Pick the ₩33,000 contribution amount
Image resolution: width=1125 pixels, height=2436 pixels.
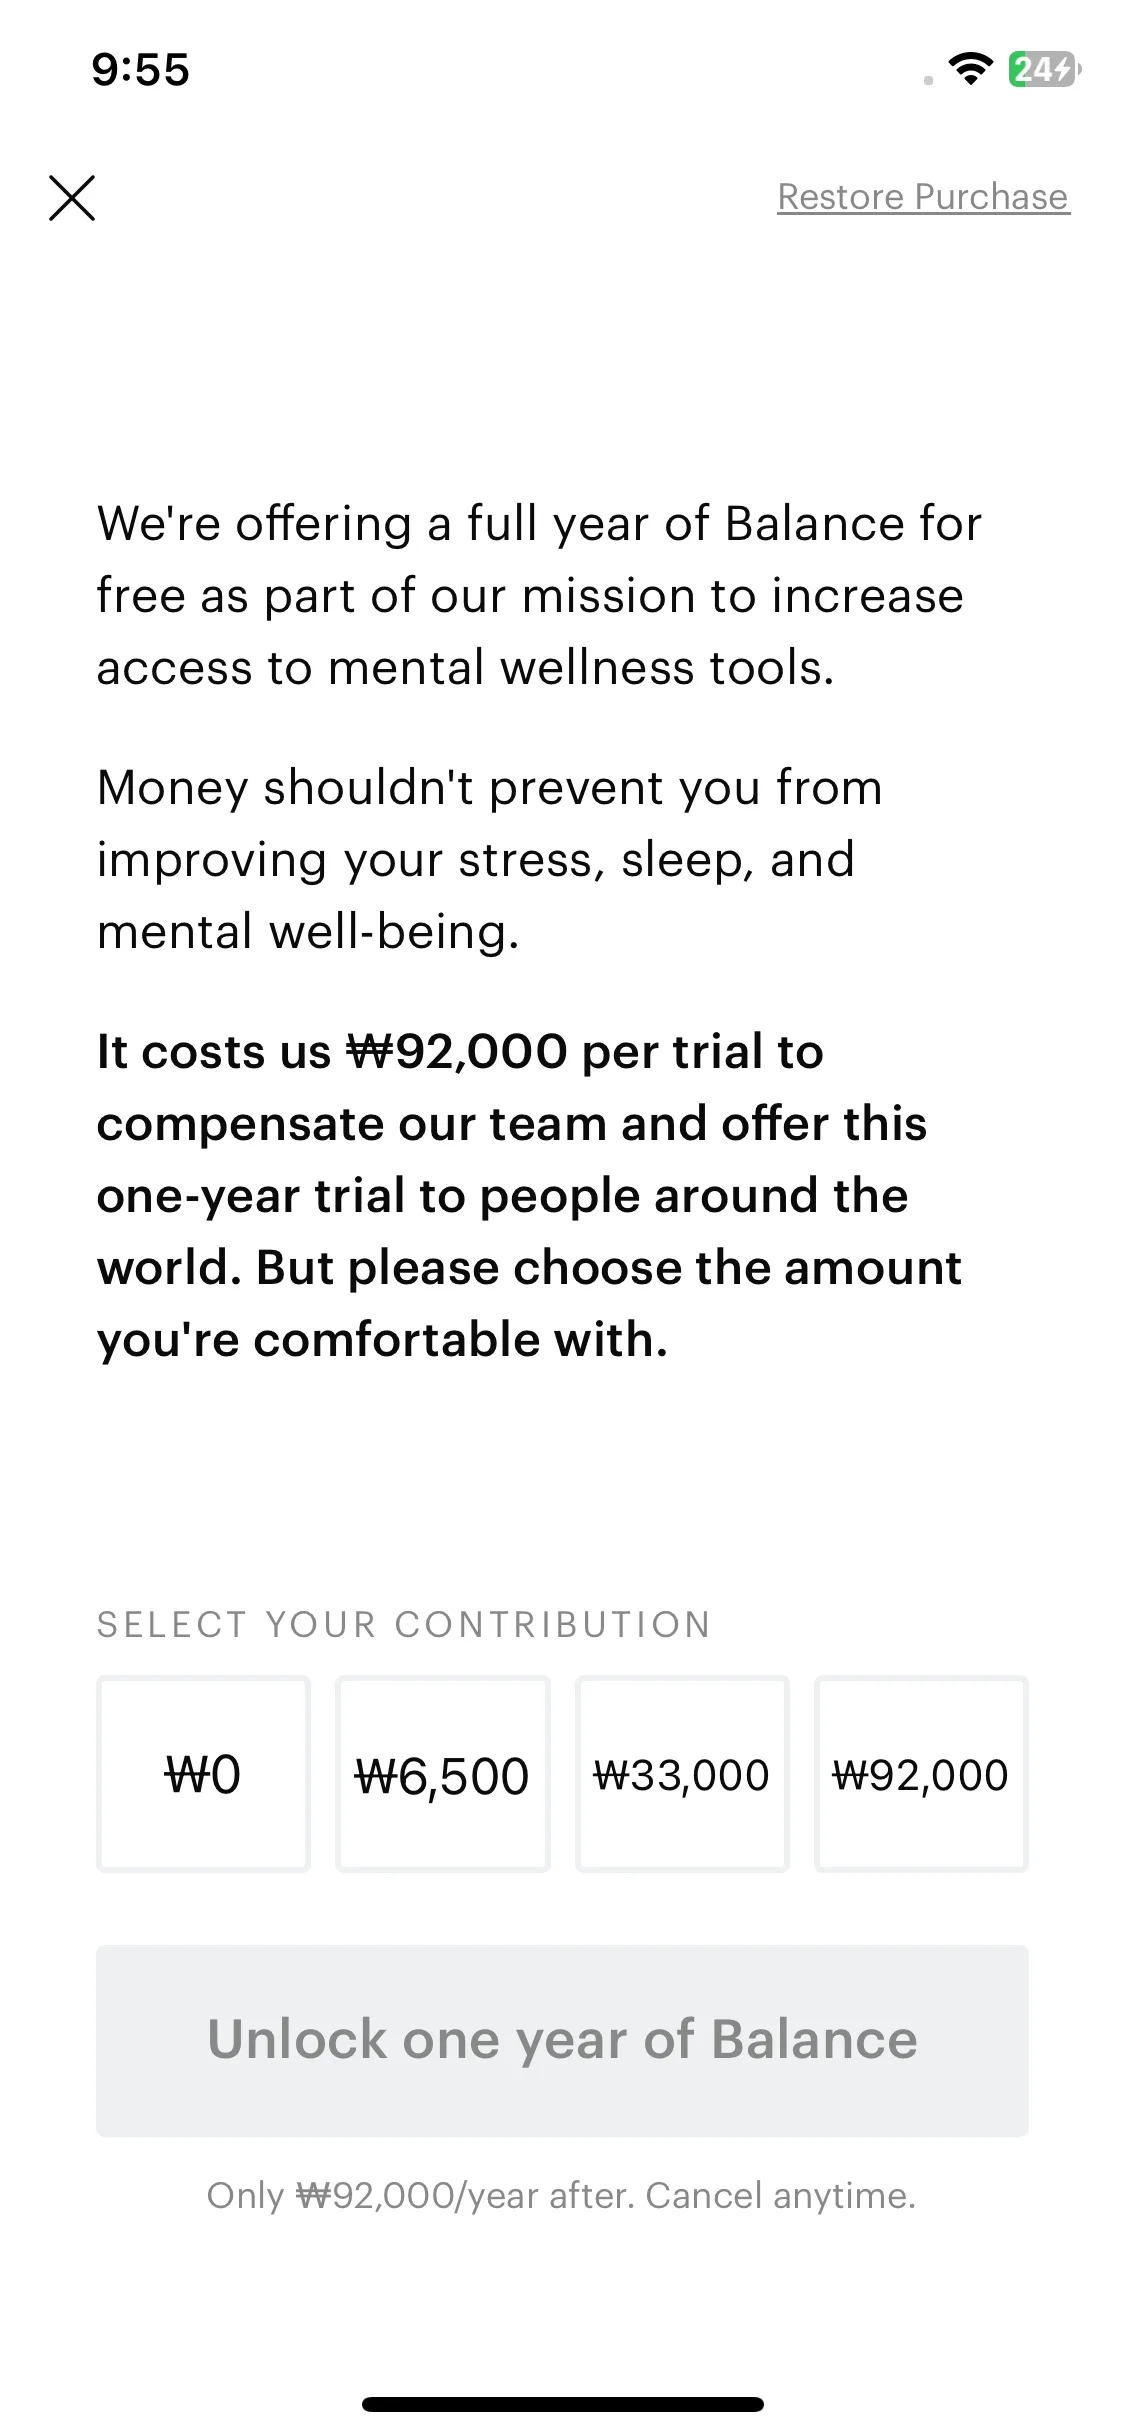coord(682,1774)
